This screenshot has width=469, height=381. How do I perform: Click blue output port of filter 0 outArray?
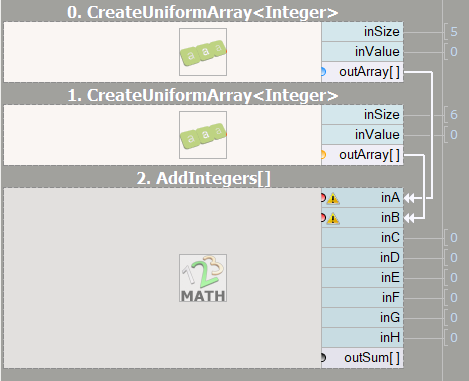323,72
